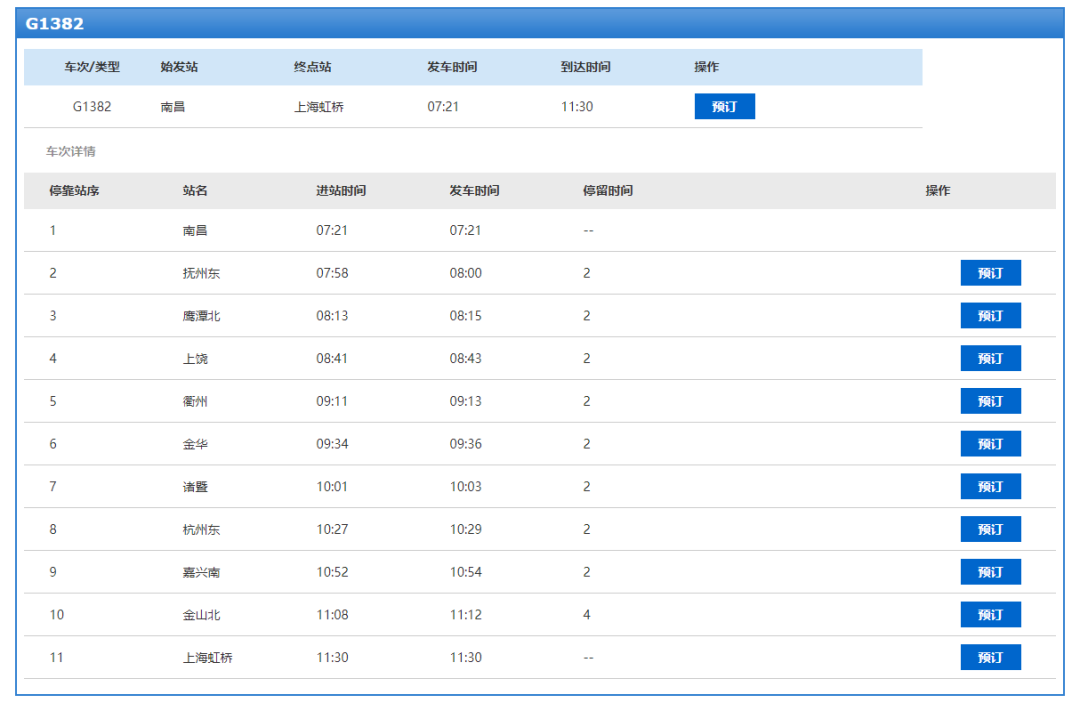Viewport: 1080px width, 711px height.
Task: Select terminal station 上海虹桥 in summary row
Action: (319, 107)
